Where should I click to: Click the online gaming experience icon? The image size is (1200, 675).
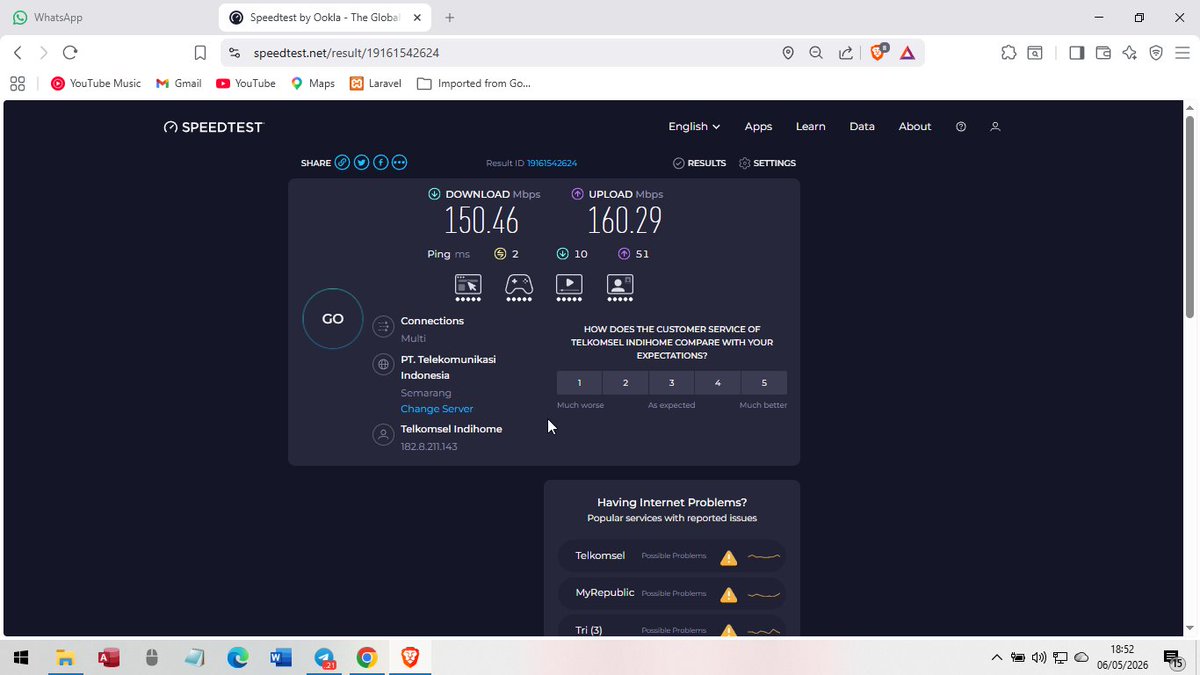click(519, 285)
